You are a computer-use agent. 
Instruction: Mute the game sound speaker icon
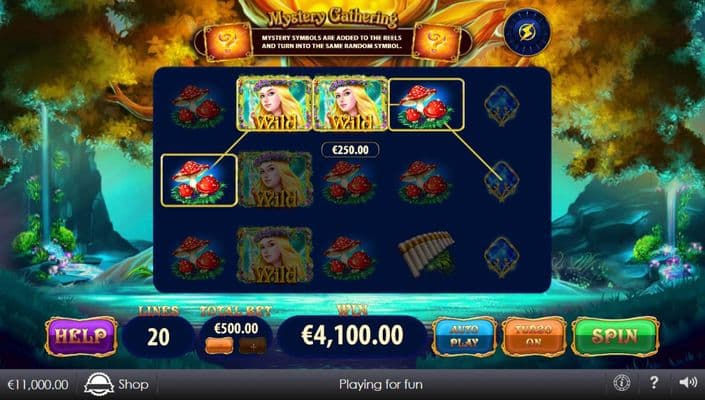point(688,383)
